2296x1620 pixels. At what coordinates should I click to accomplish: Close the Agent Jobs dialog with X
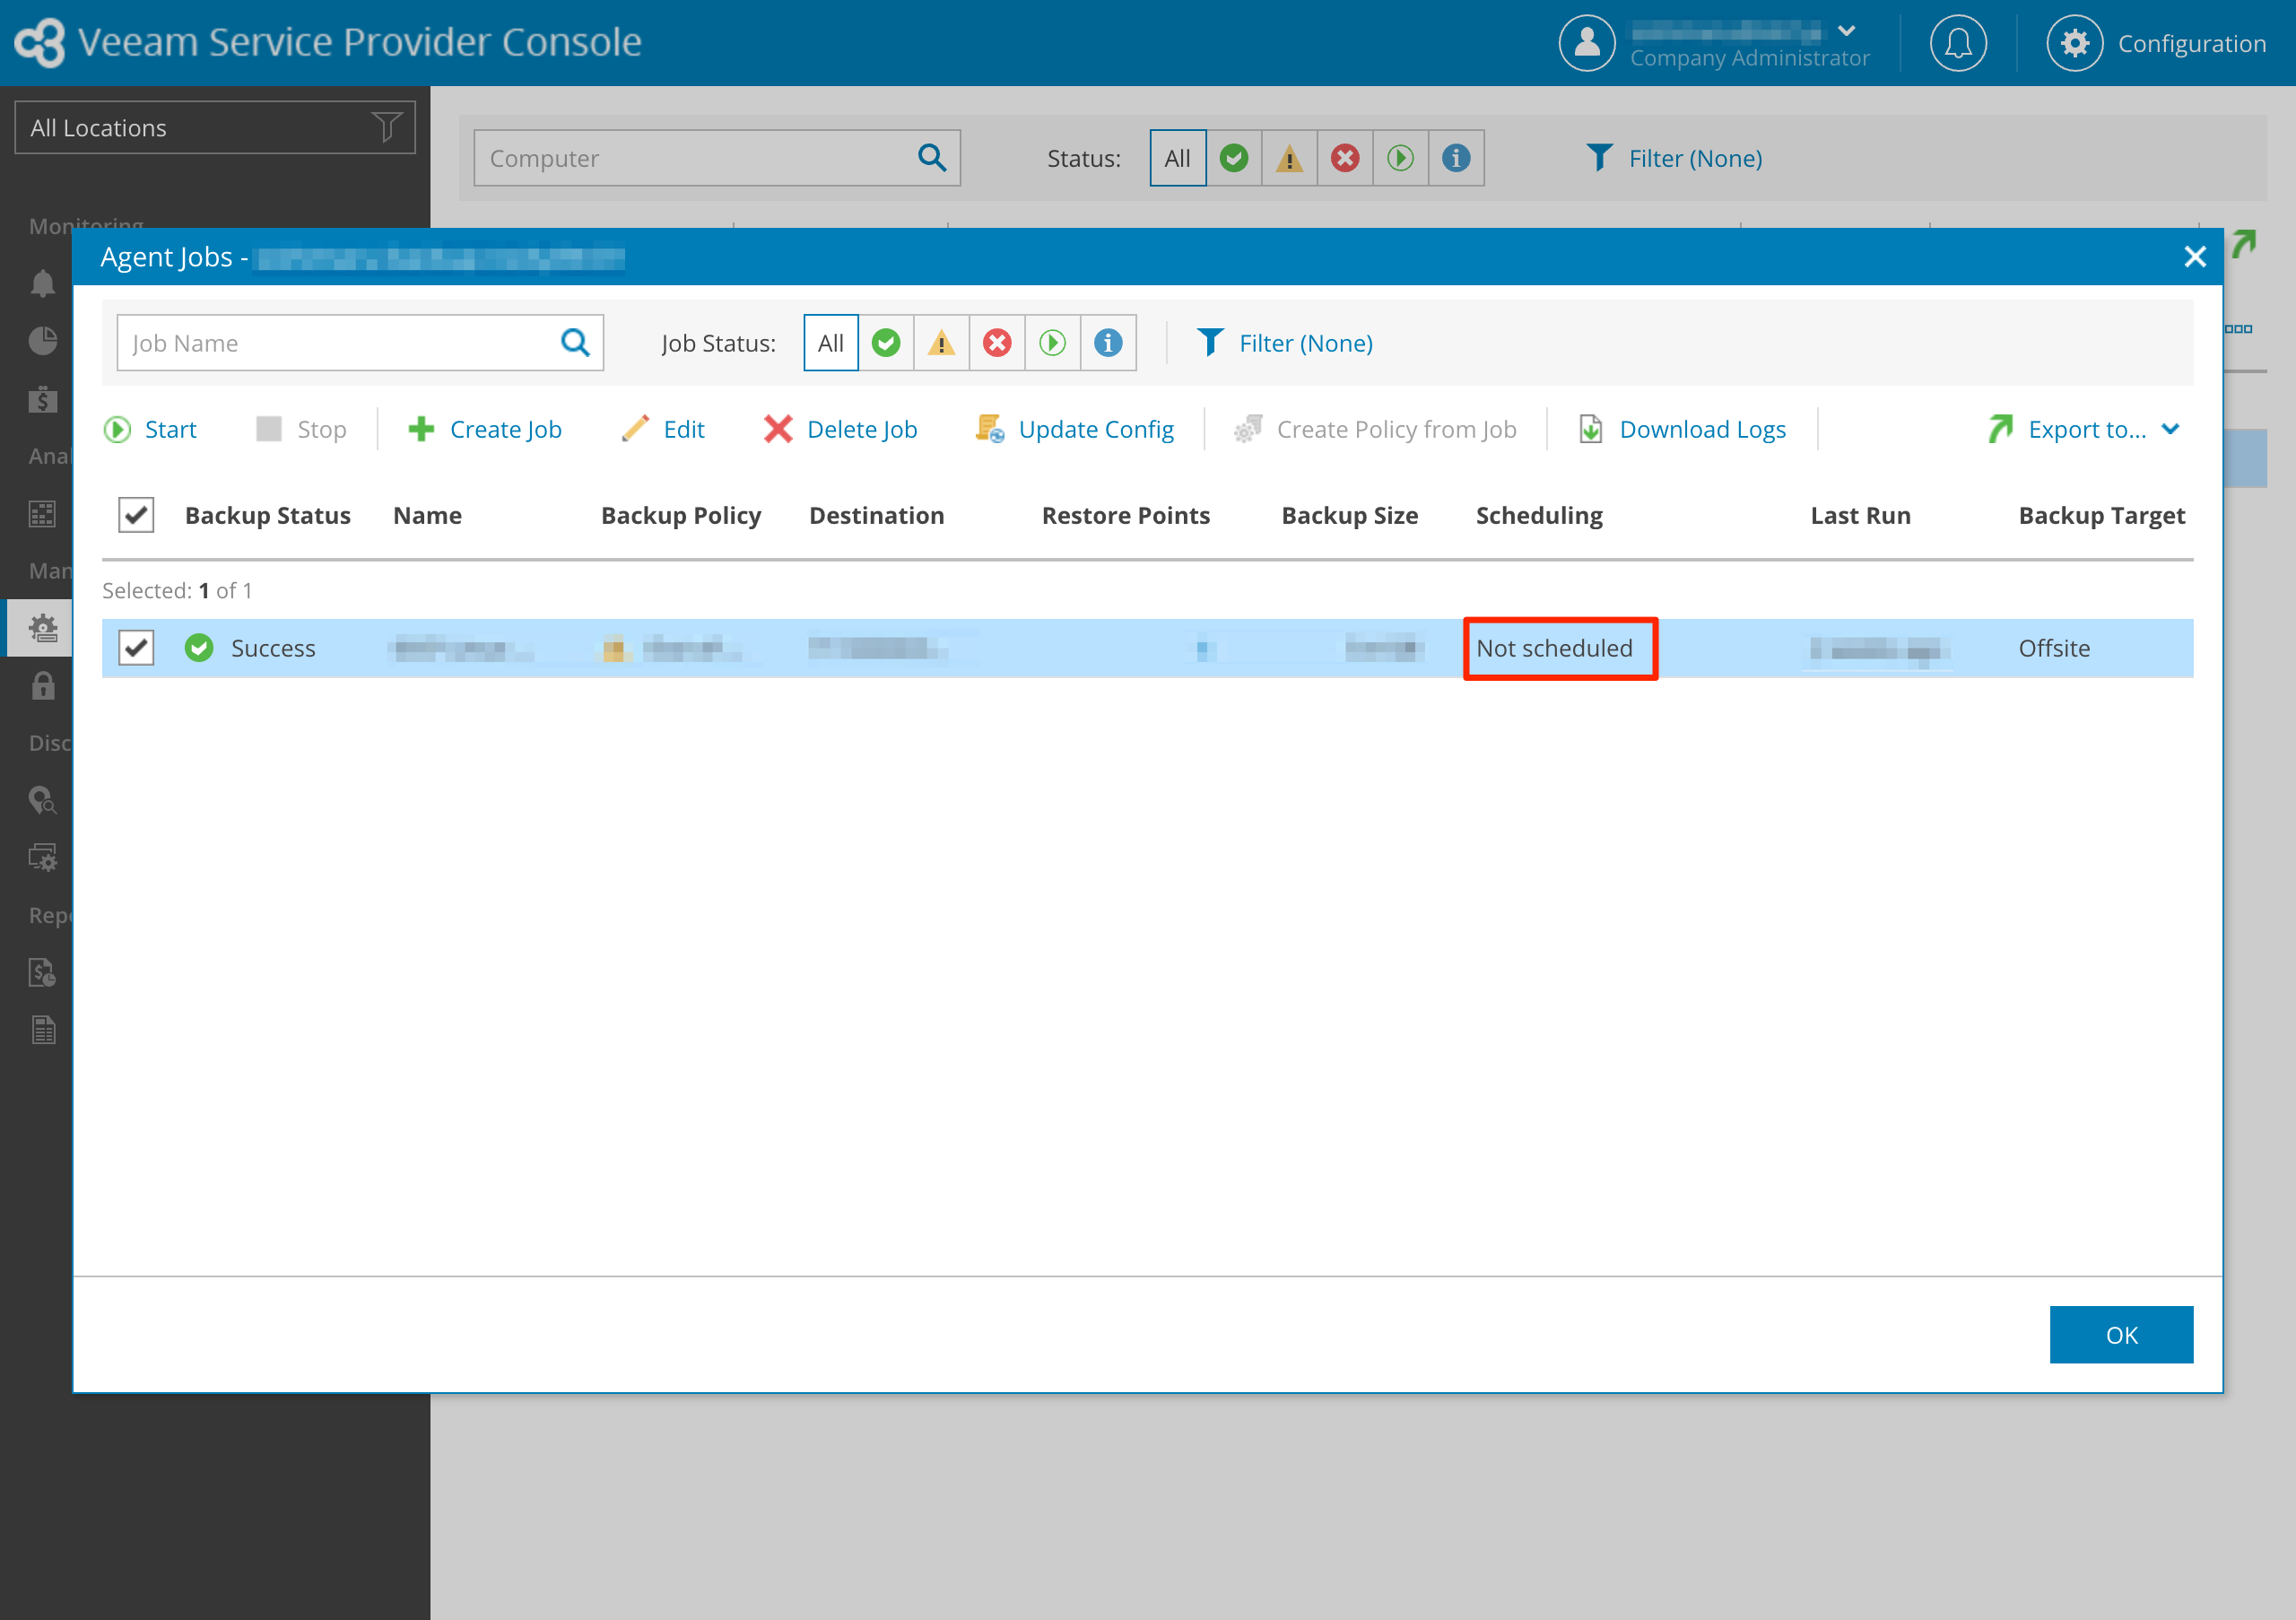point(2195,257)
